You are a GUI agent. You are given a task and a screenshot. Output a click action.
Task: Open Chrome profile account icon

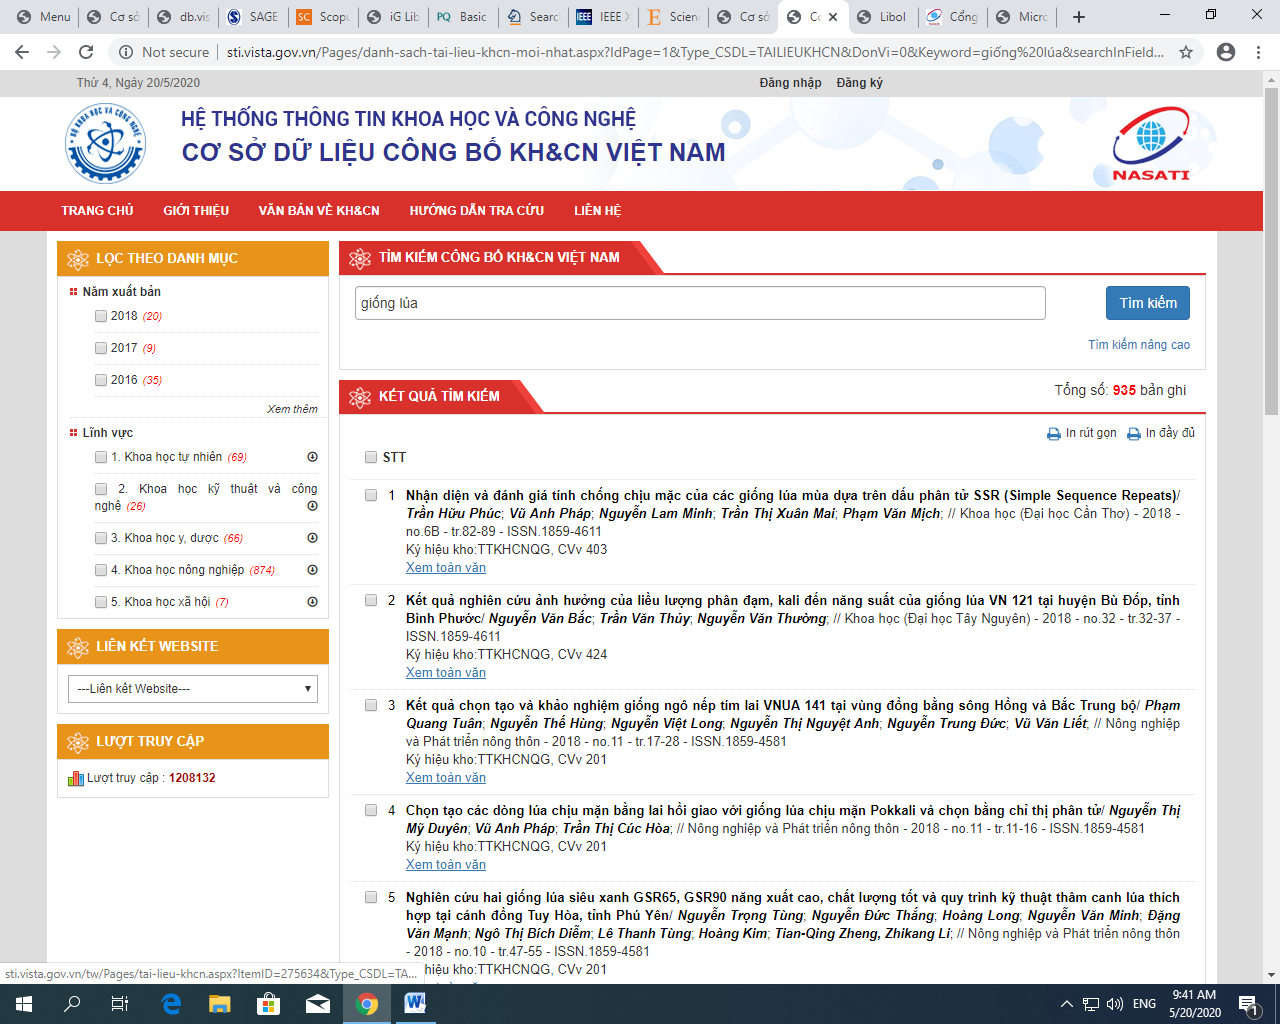(1225, 52)
